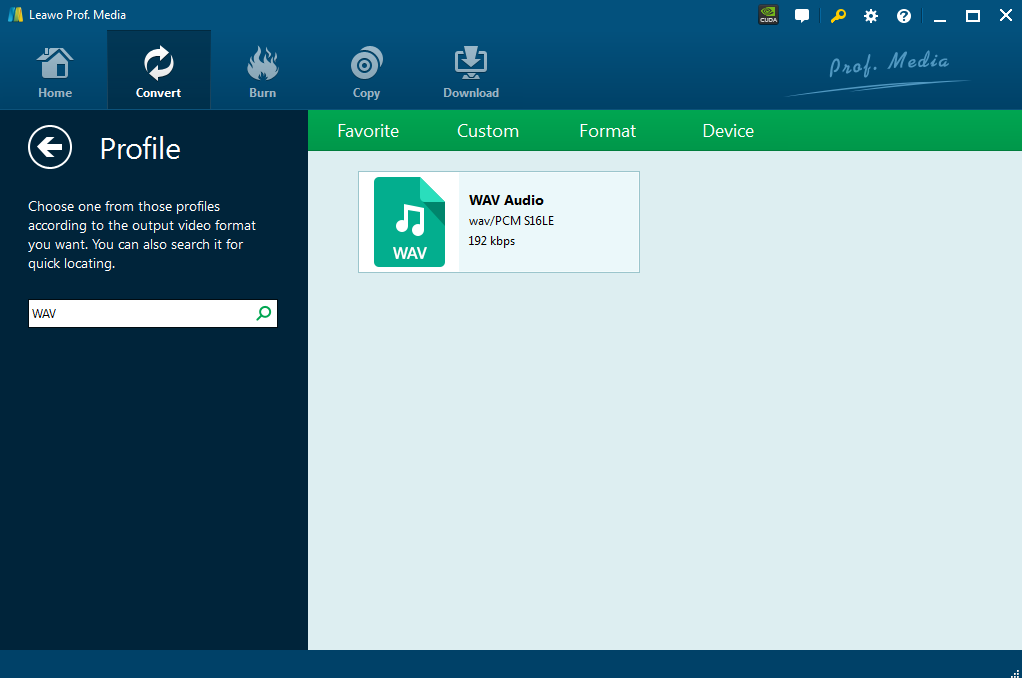Maximize the Leawo Prof. Media window
The image size is (1022, 678).
(x=972, y=16)
